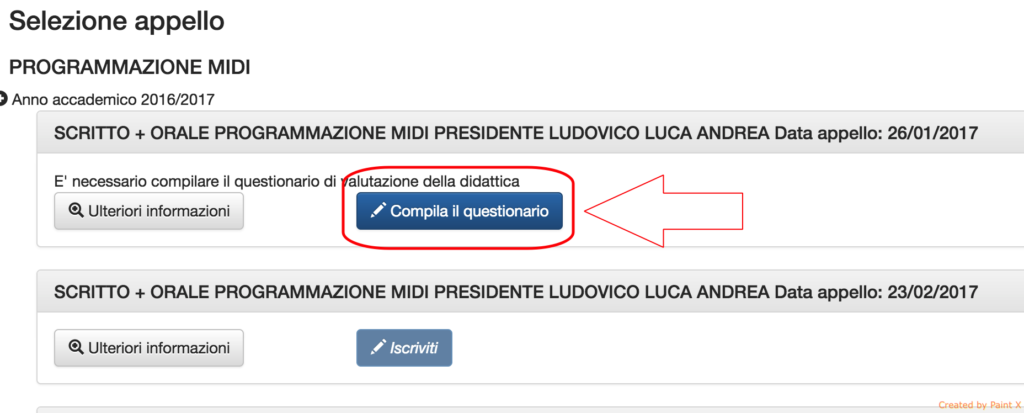Click the Data appello: 26/01/2017 date text
The width and height of the screenshot is (1024, 413).
coord(876,134)
